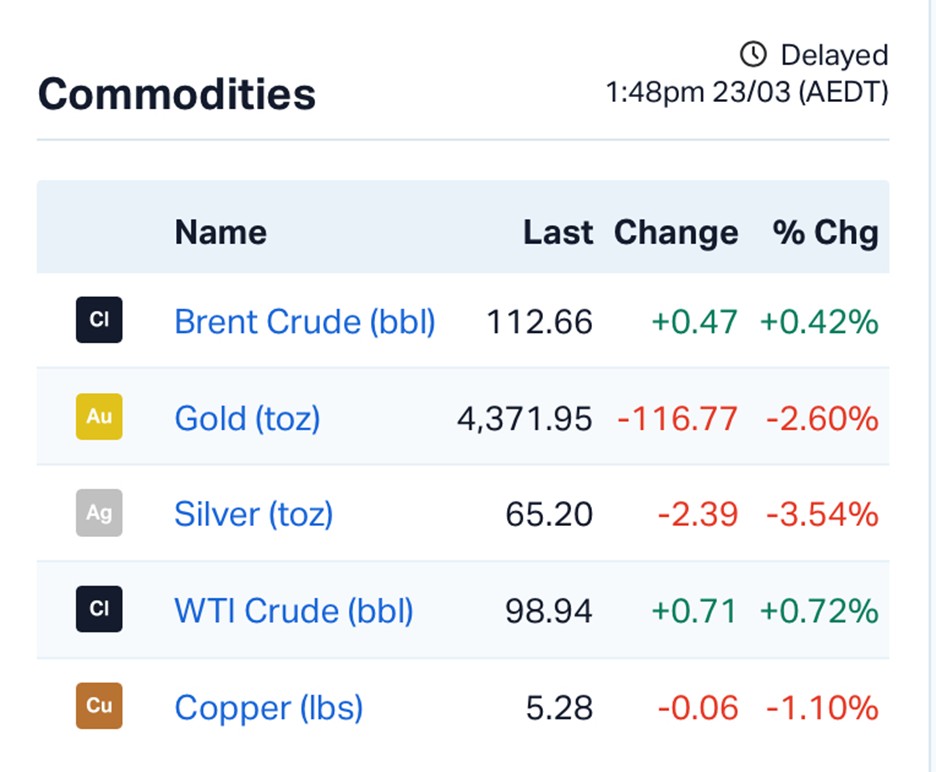The width and height of the screenshot is (936, 772).
Task: Click the grey Ag silver icon
Action: point(99,514)
